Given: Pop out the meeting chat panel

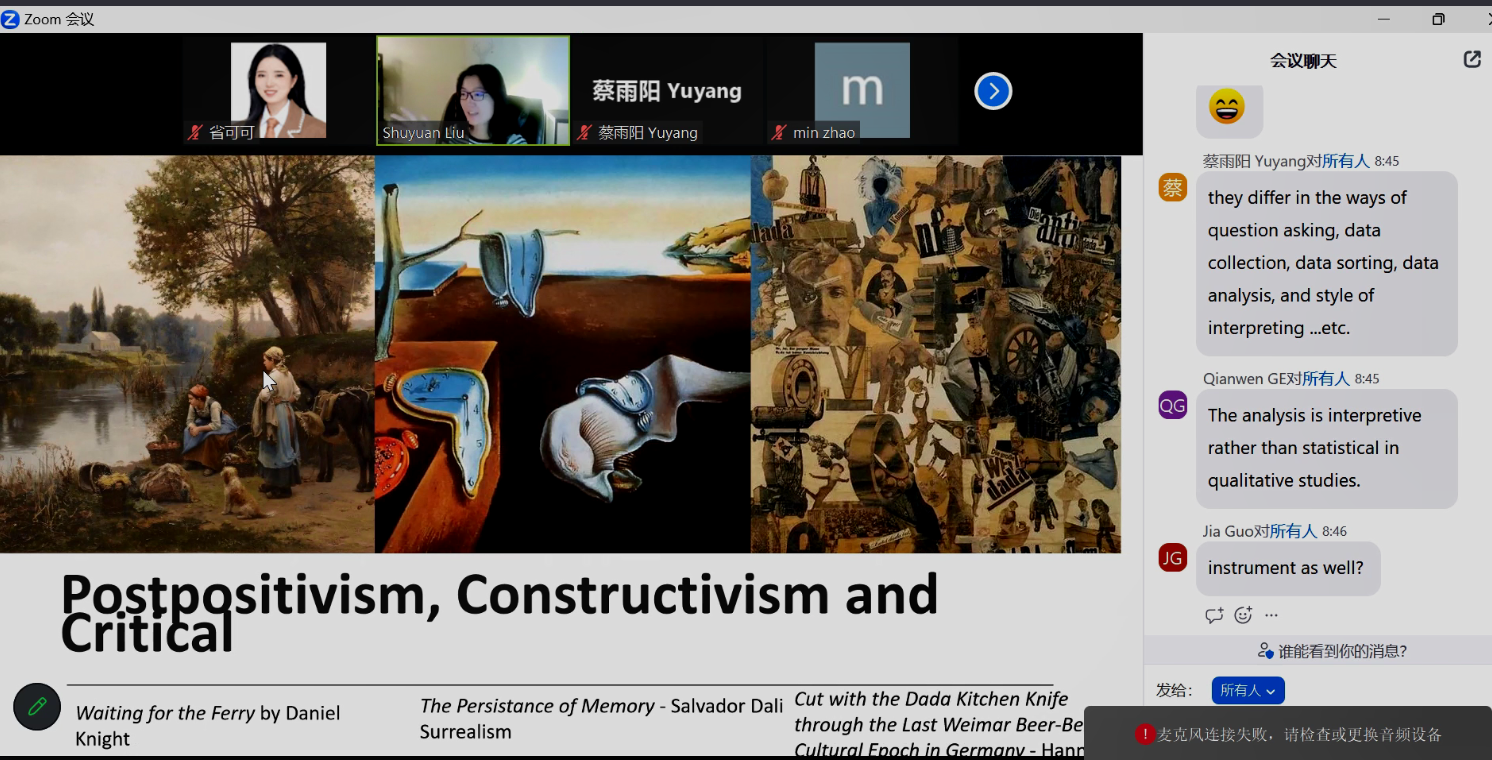Looking at the screenshot, I should click(x=1472, y=60).
